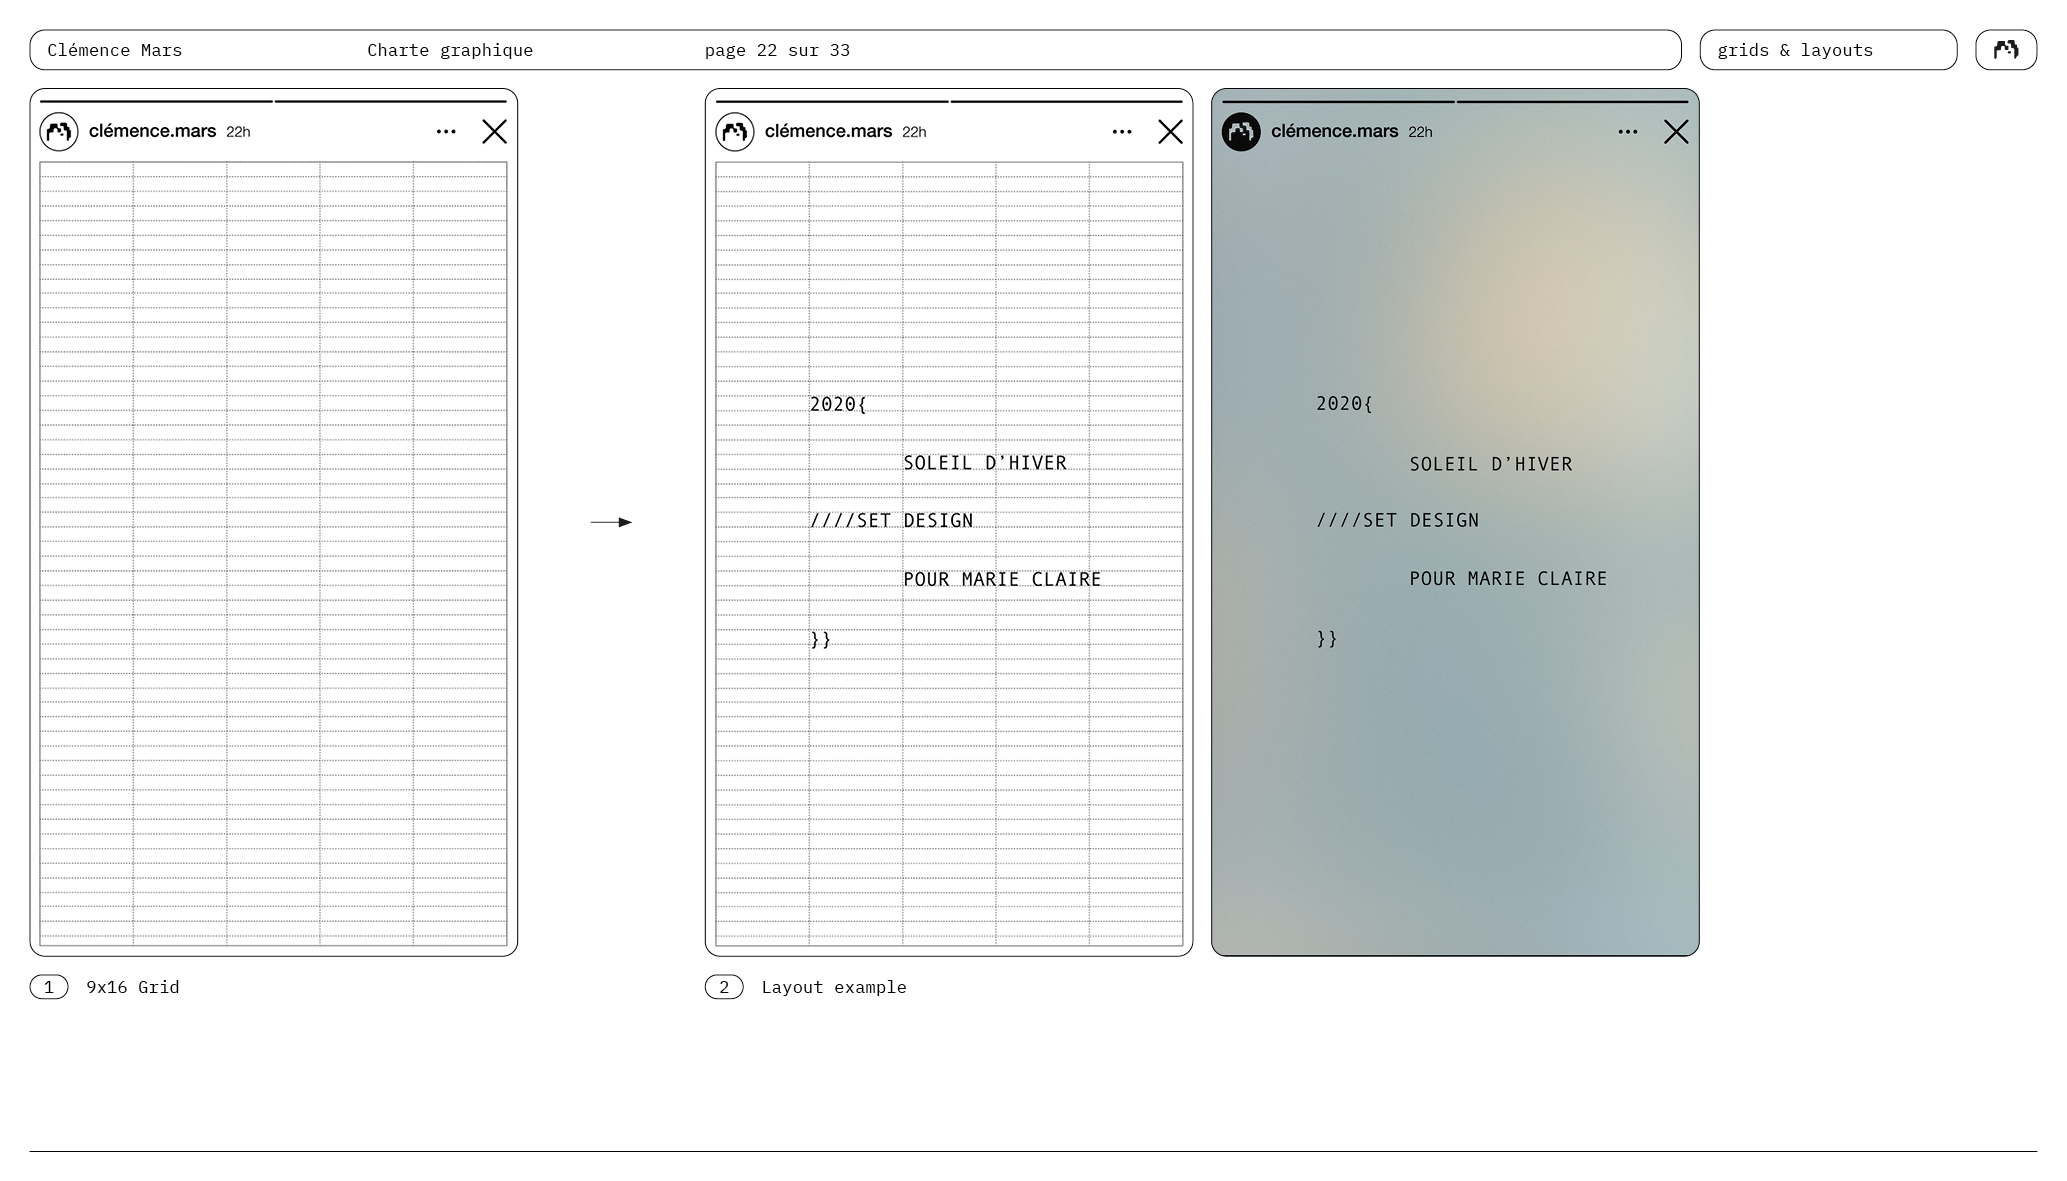This screenshot has width=2067, height=1181.
Task: Close the middle story with the X icon
Action: pyautogui.click(x=1170, y=131)
